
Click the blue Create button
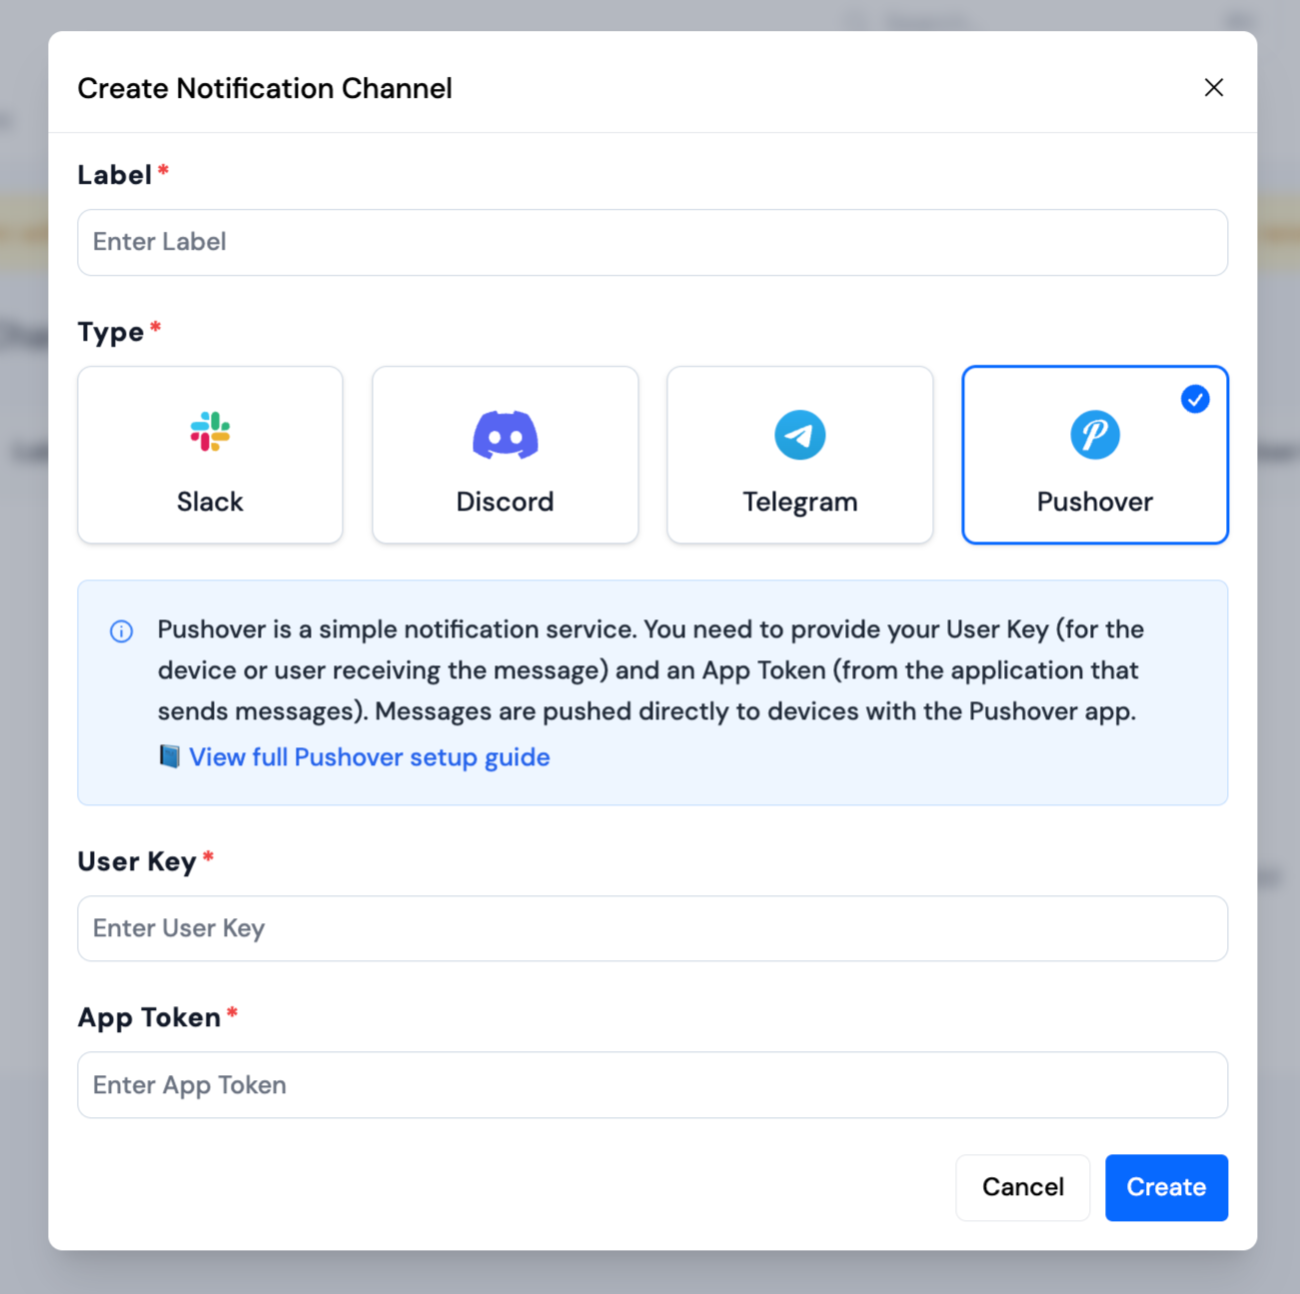click(1166, 1187)
